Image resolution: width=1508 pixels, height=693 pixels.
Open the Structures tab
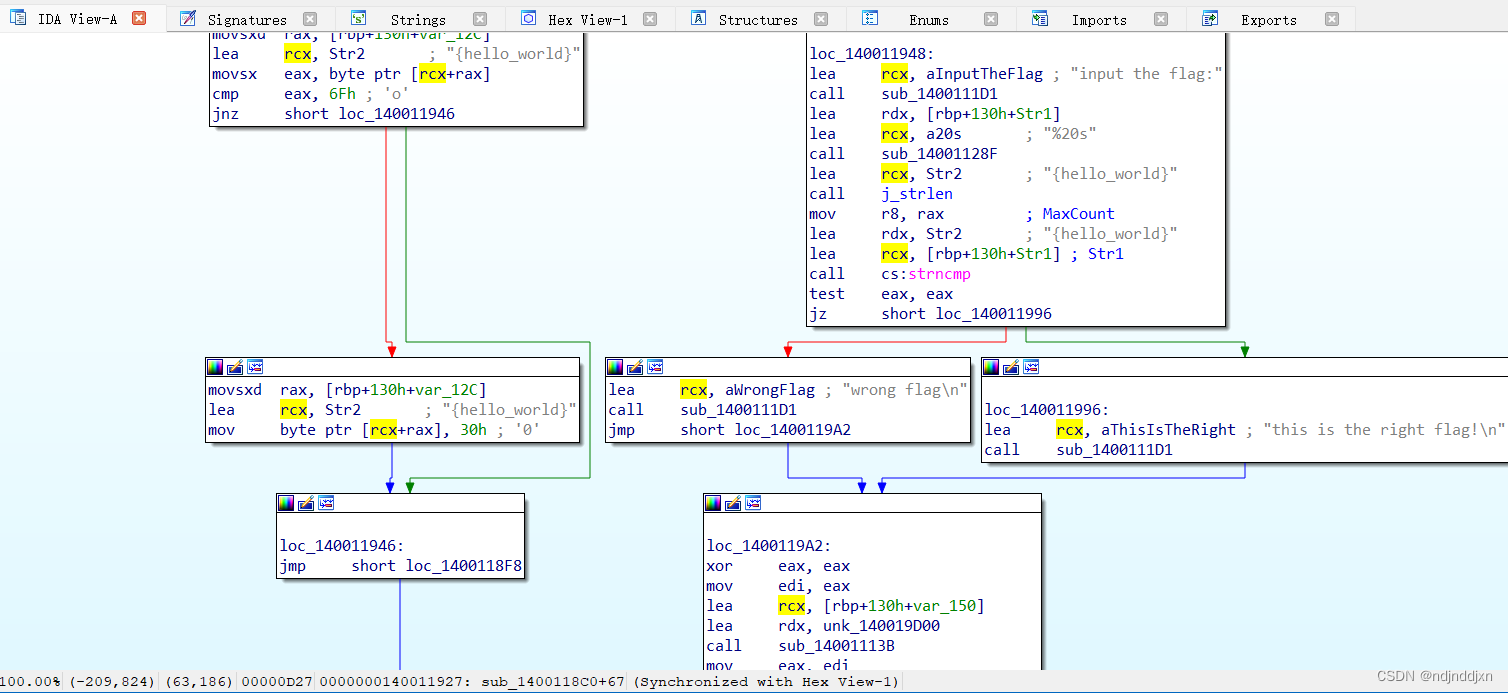coord(758,20)
